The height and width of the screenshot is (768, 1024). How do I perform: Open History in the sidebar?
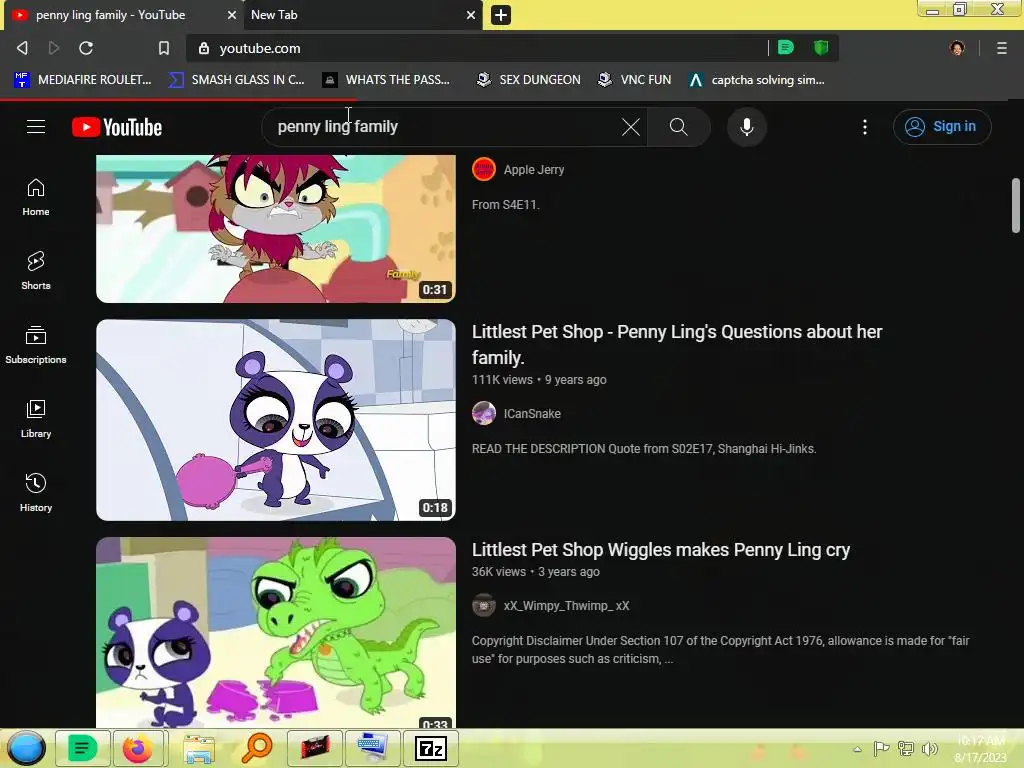click(x=36, y=492)
